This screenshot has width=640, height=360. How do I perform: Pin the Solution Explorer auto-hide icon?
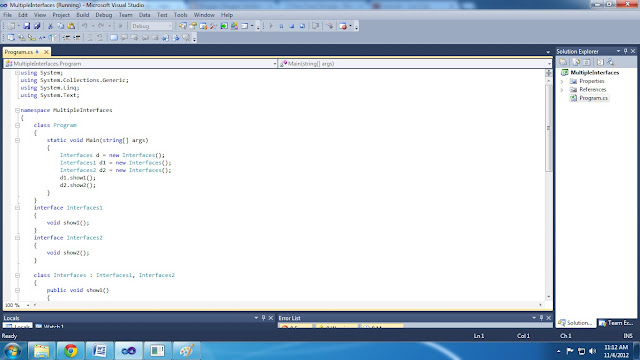pos(625,51)
